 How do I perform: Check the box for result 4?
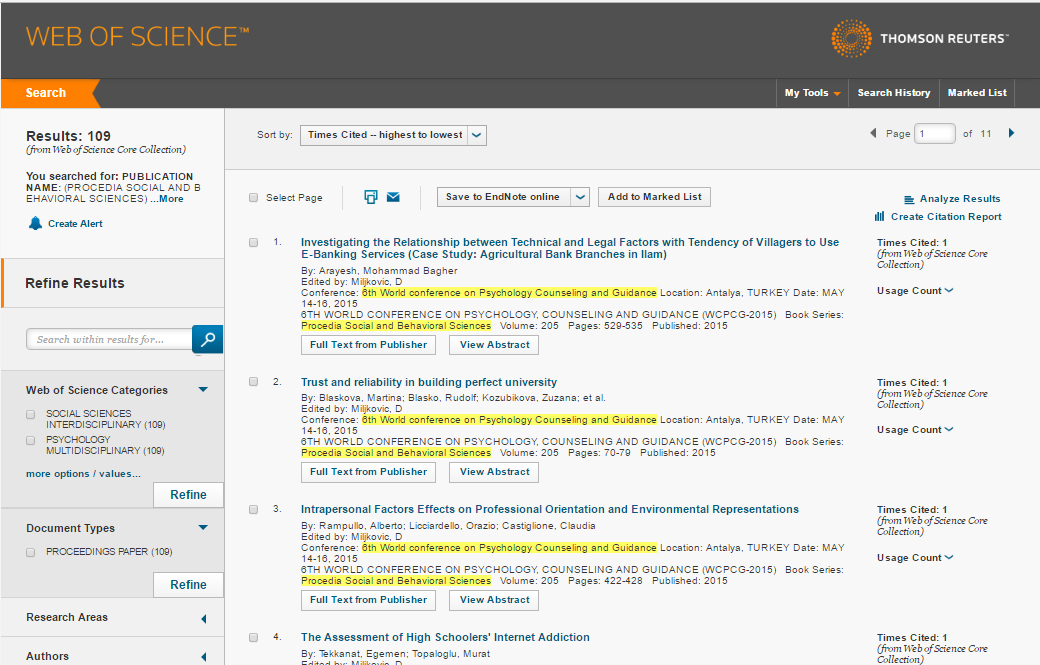pos(253,638)
